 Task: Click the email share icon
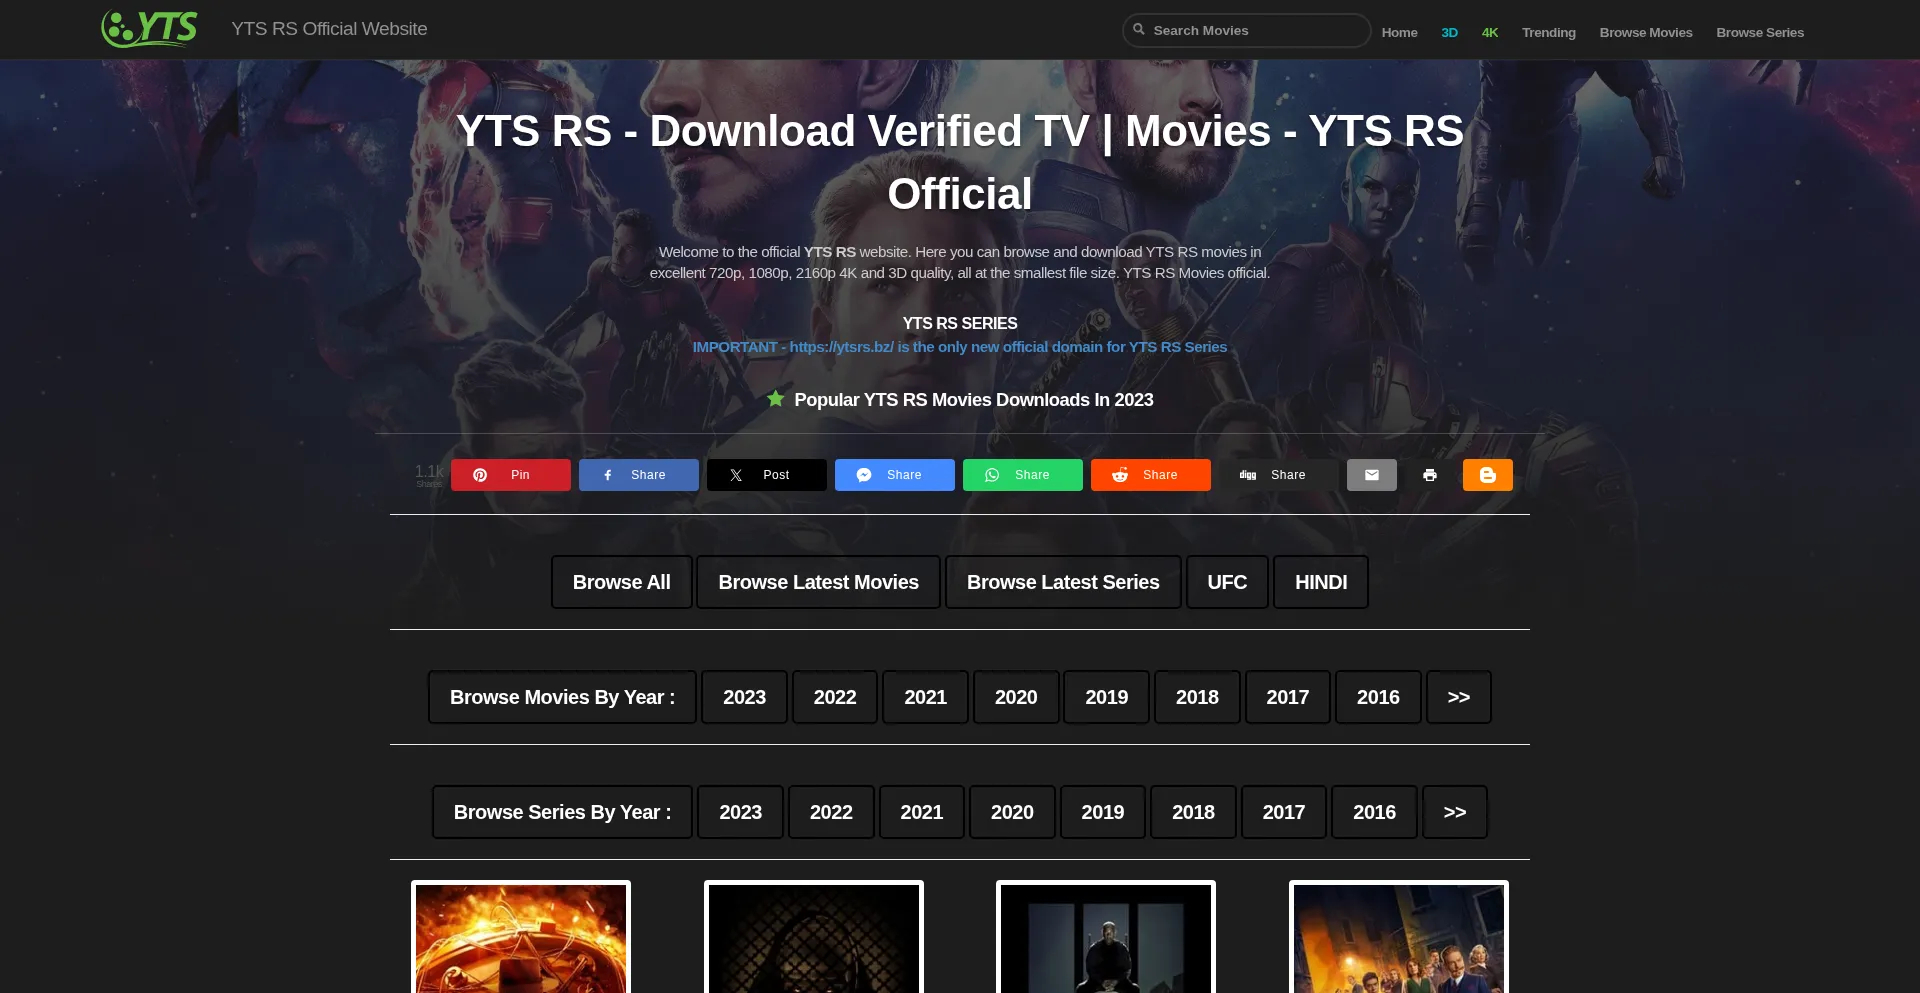tap(1372, 475)
